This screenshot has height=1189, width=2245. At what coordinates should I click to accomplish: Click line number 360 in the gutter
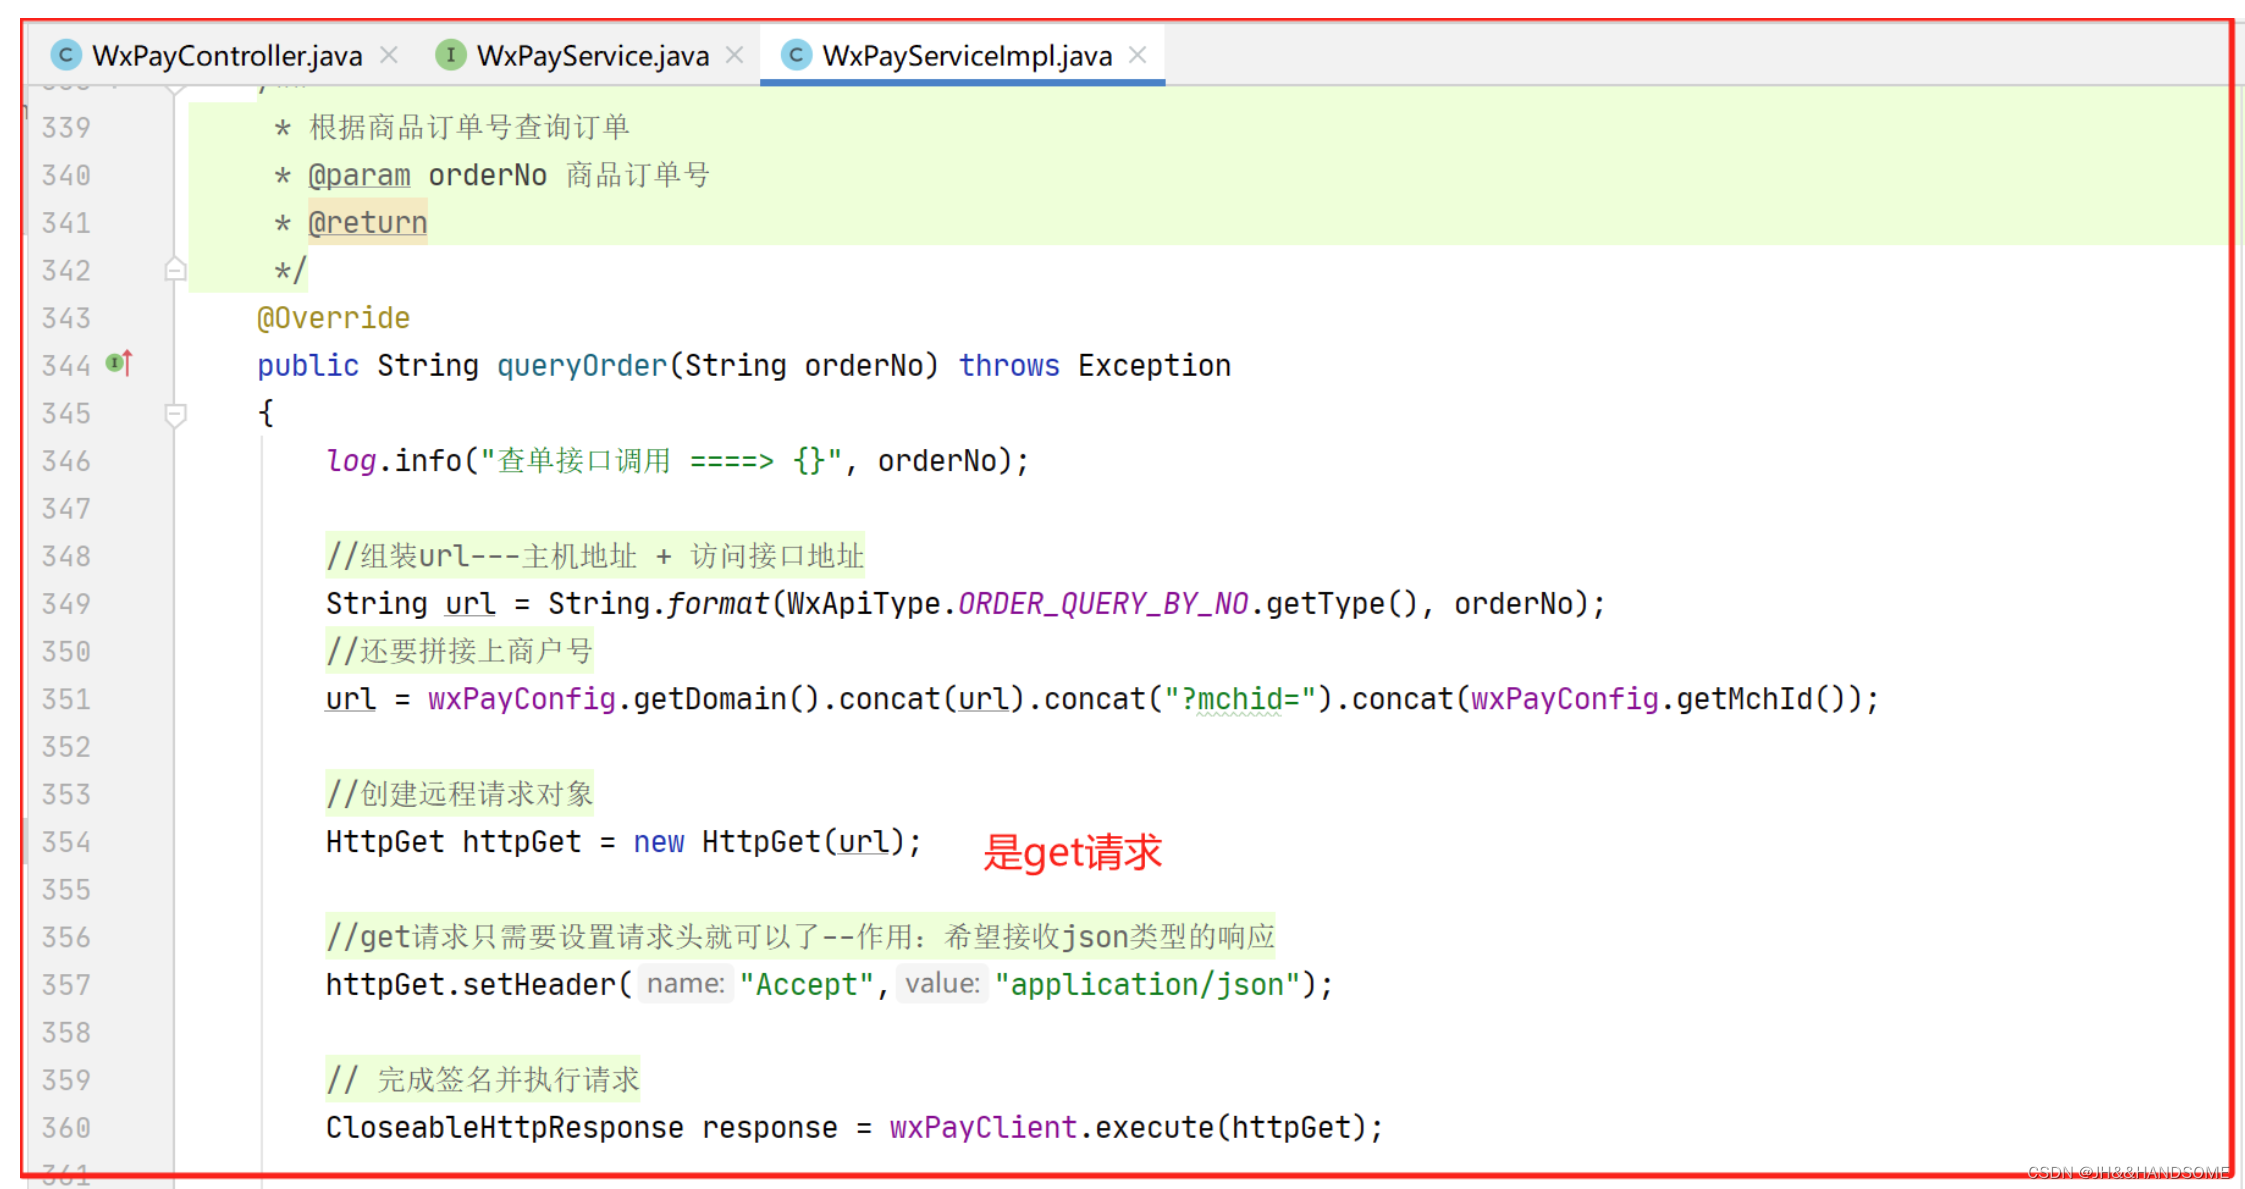click(x=66, y=1128)
